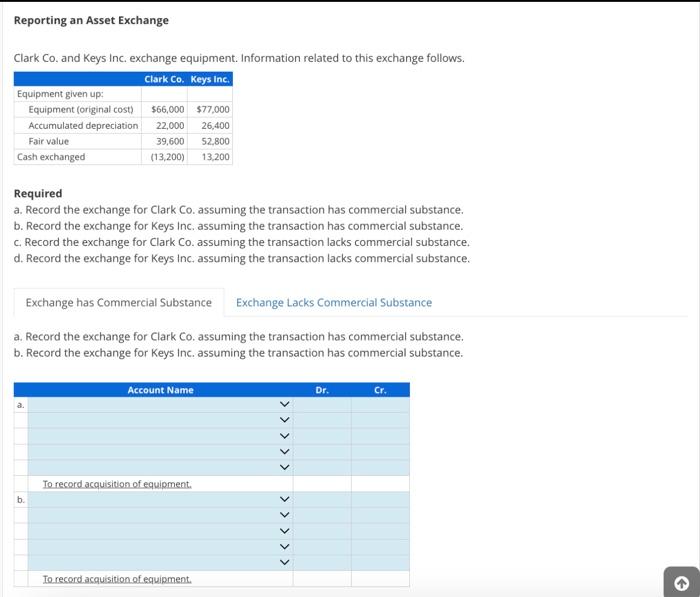
Task: Click Dr. field in first row of entry b
Action: point(322,499)
